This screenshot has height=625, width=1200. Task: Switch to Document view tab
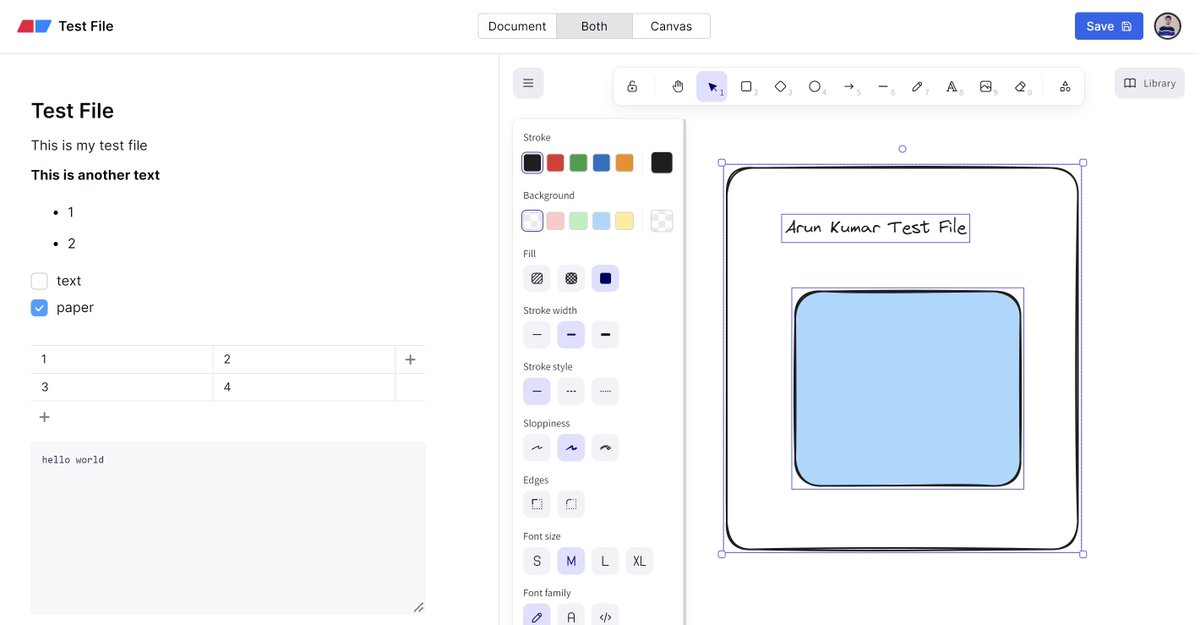[x=517, y=26]
